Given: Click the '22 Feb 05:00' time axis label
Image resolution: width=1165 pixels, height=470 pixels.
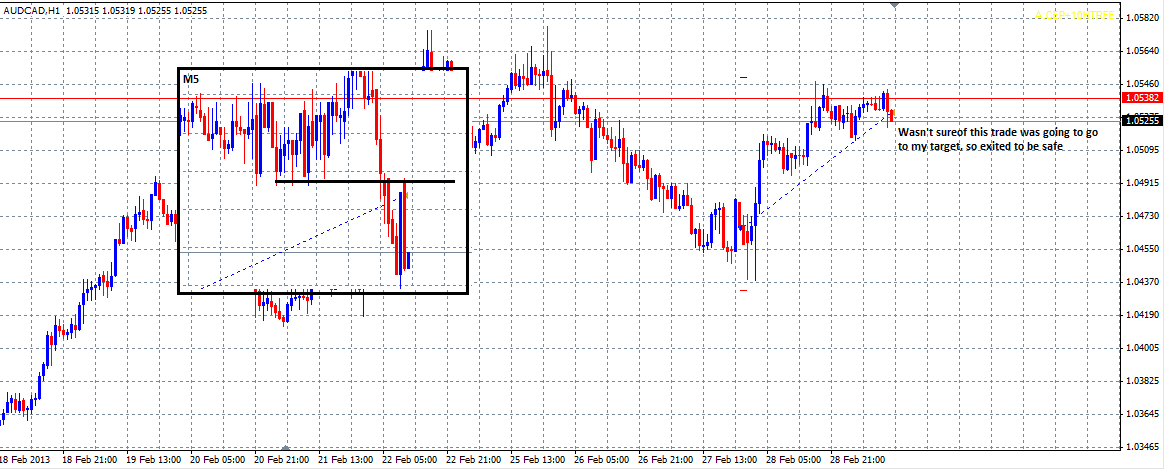Looking at the screenshot, I should click(x=408, y=460).
